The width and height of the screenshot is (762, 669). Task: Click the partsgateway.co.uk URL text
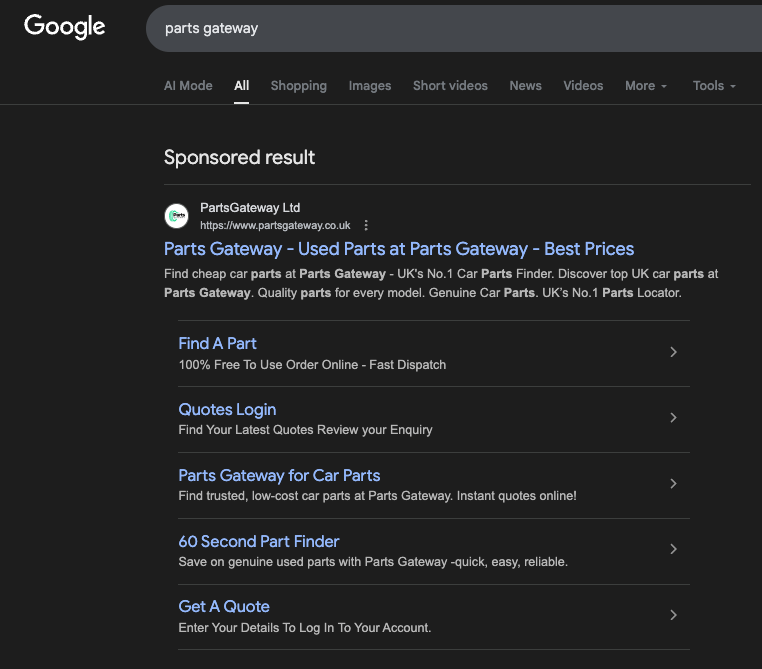coord(275,225)
